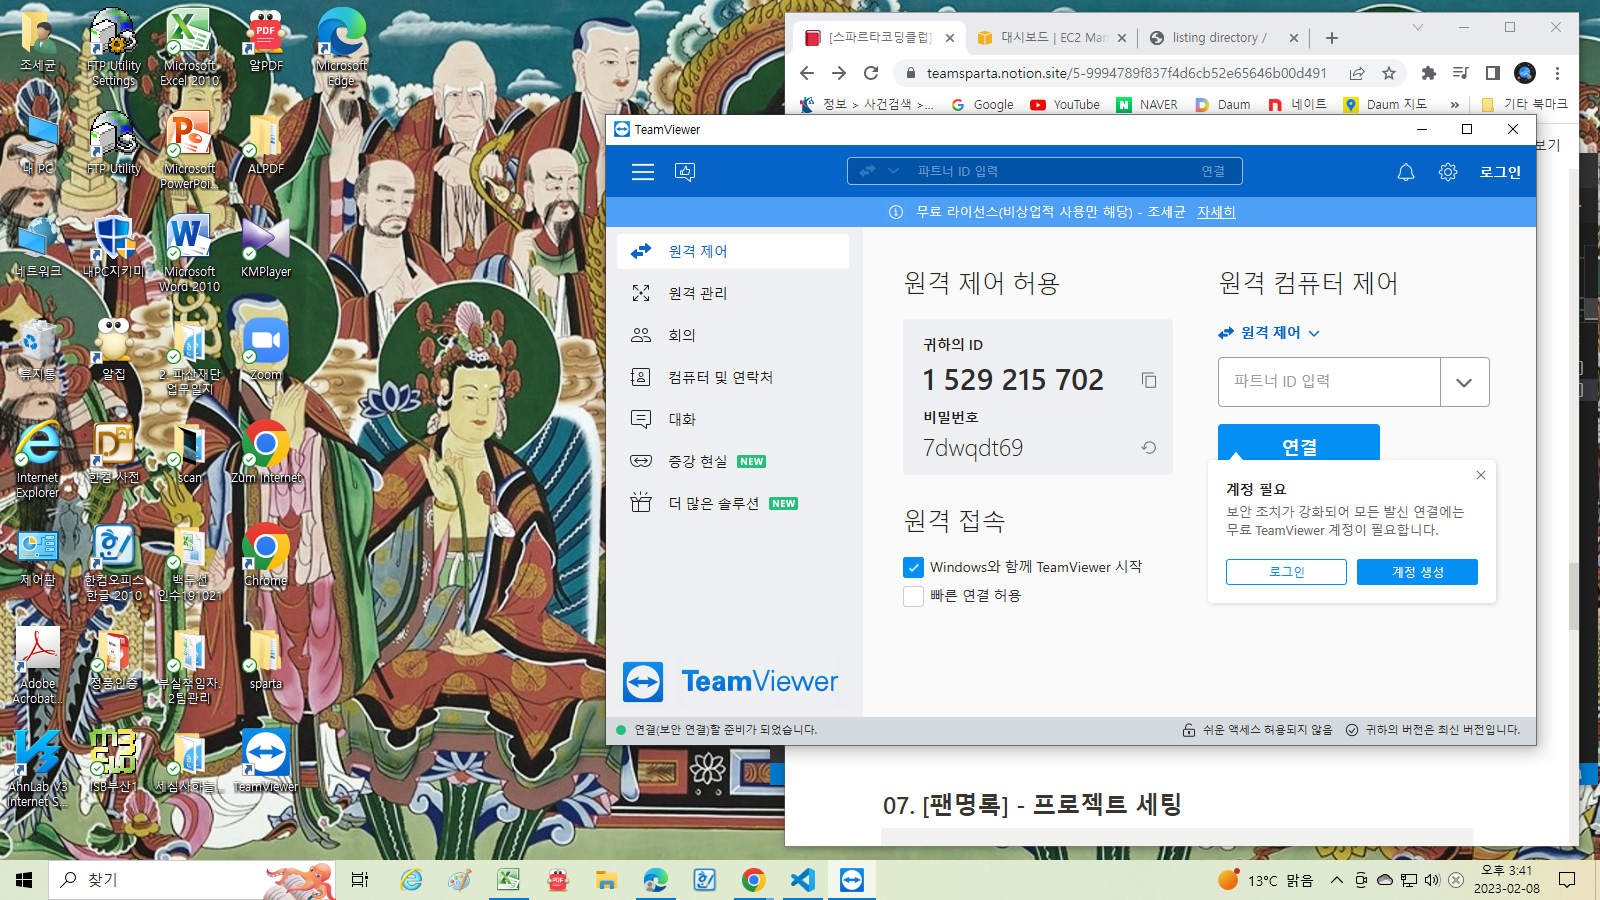Copy your TeamViewer ID

(1149, 380)
